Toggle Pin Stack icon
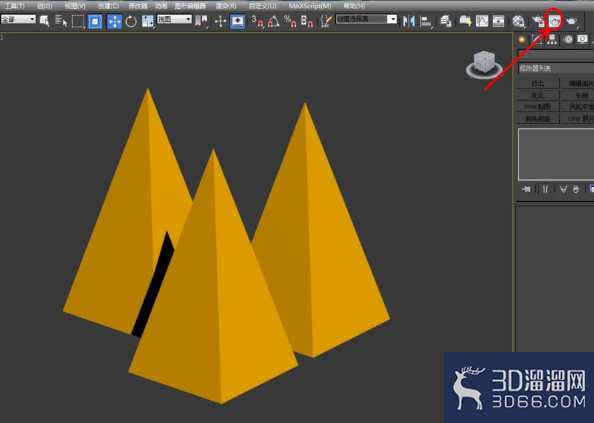This screenshot has width=594, height=423. click(526, 189)
